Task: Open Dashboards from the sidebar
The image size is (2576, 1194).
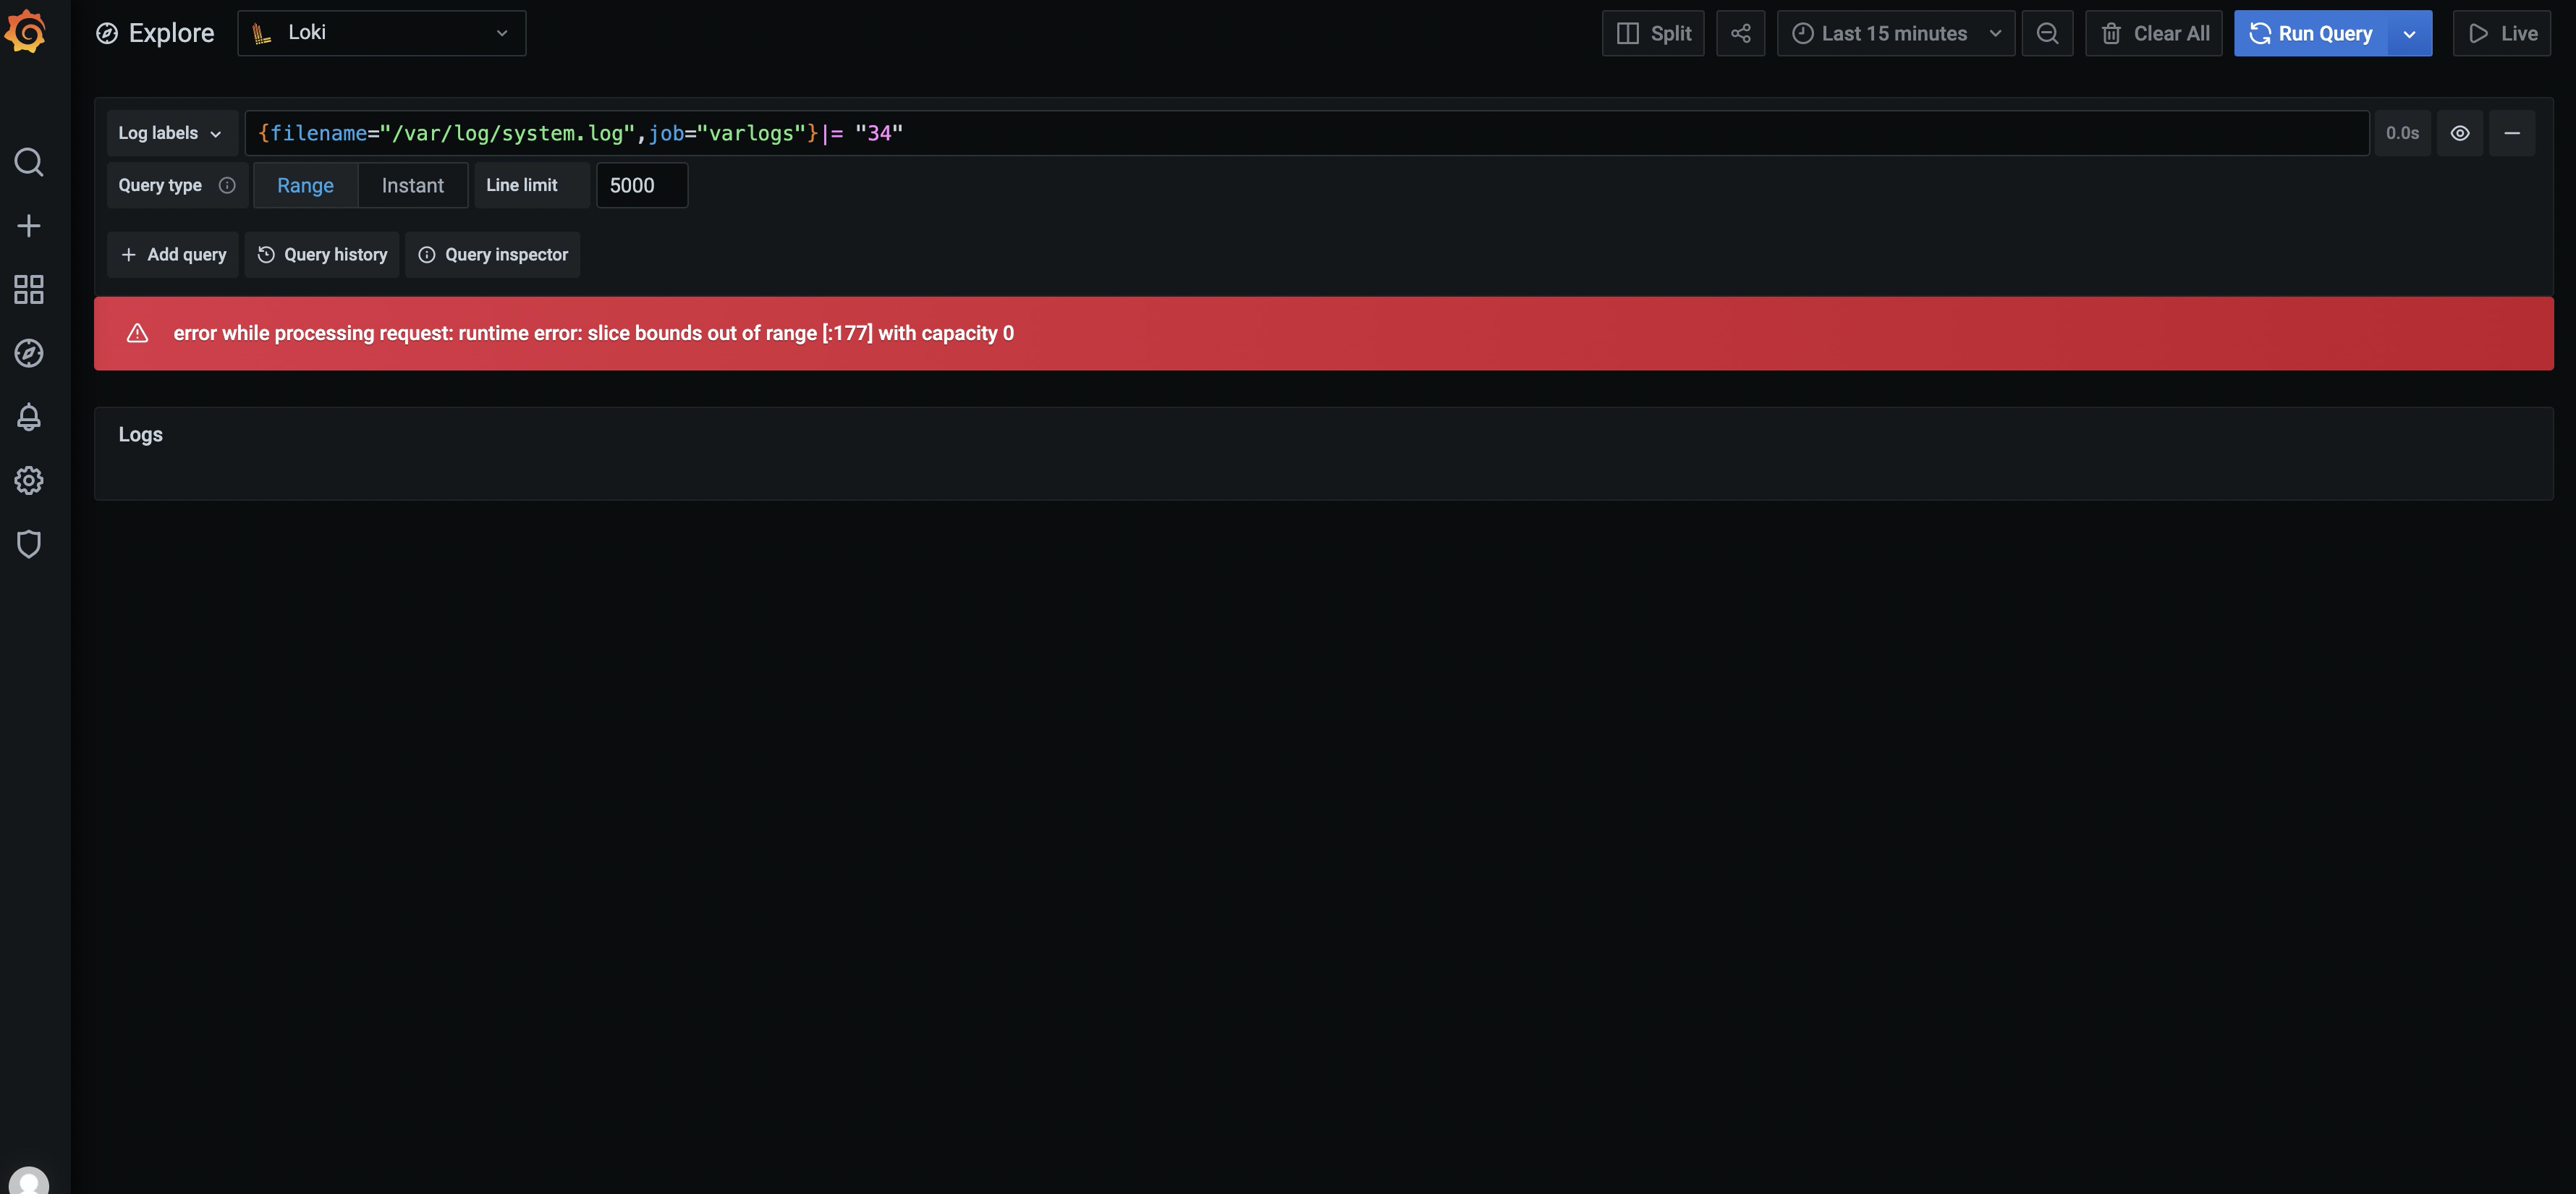Action: click(29, 289)
